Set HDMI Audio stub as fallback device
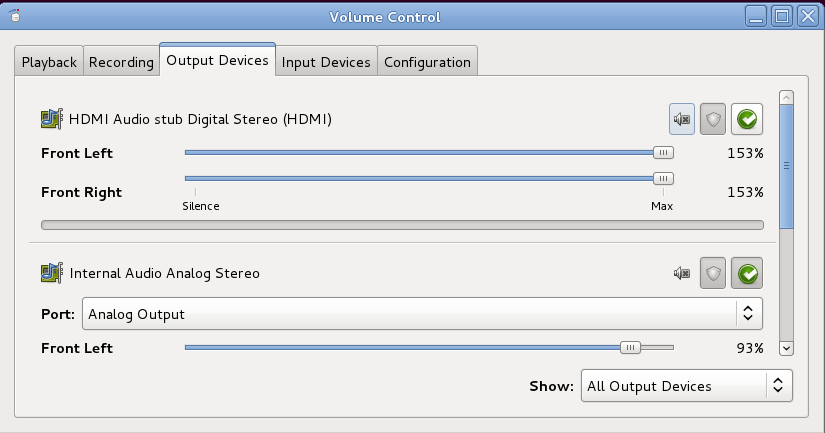 746,120
